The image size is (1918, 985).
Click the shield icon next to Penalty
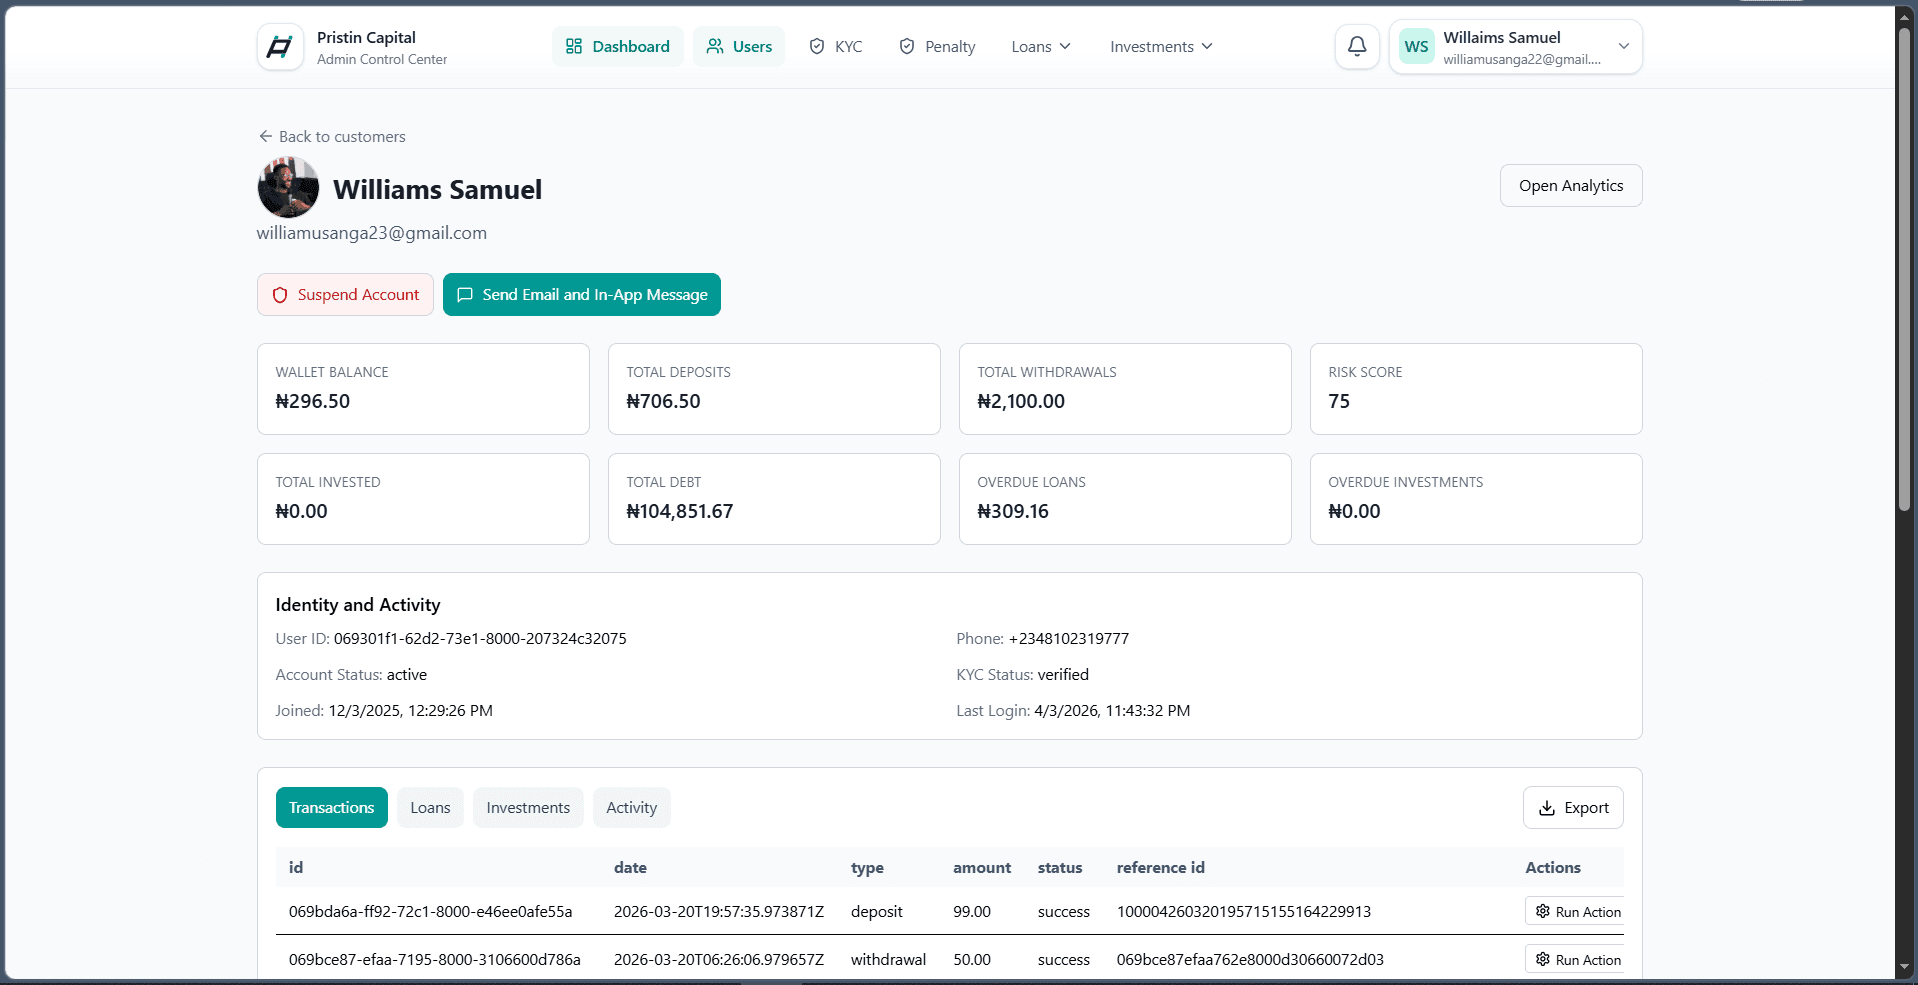click(x=907, y=46)
